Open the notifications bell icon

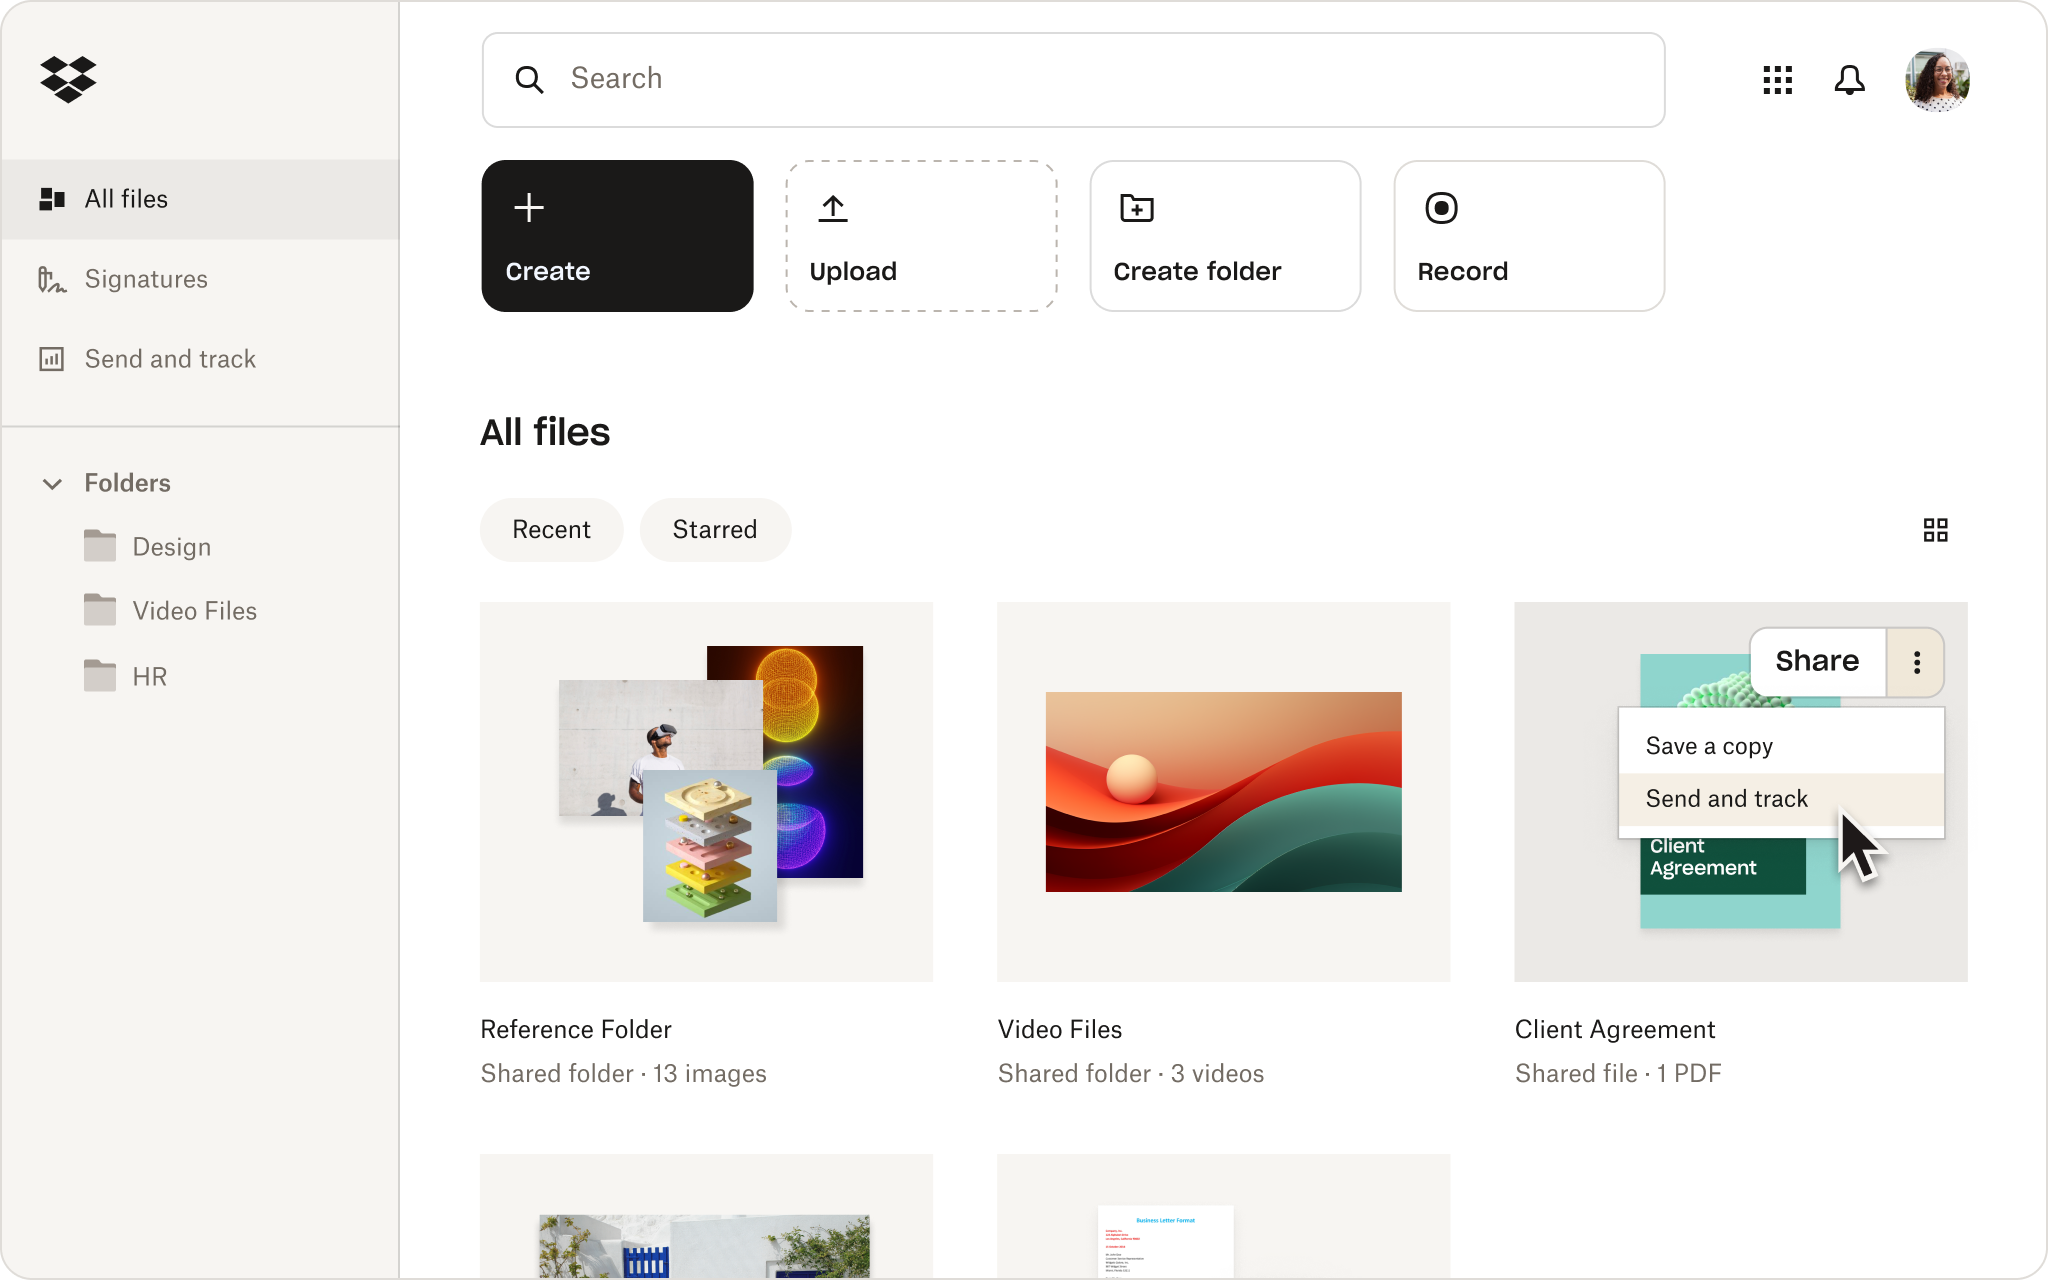click(1852, 78)
